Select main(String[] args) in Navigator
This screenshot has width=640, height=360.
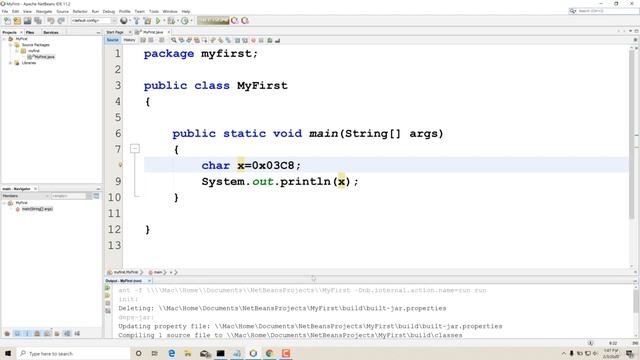coord(37,209)
